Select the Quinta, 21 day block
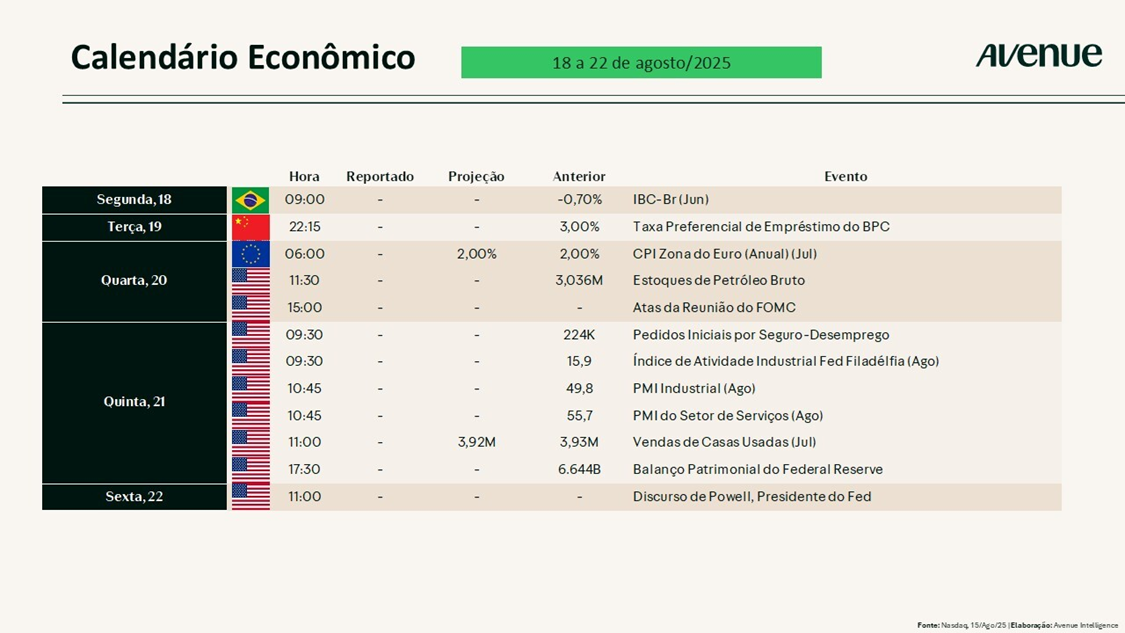This screenshot has height=633, width=1125. tap(134, 402)
